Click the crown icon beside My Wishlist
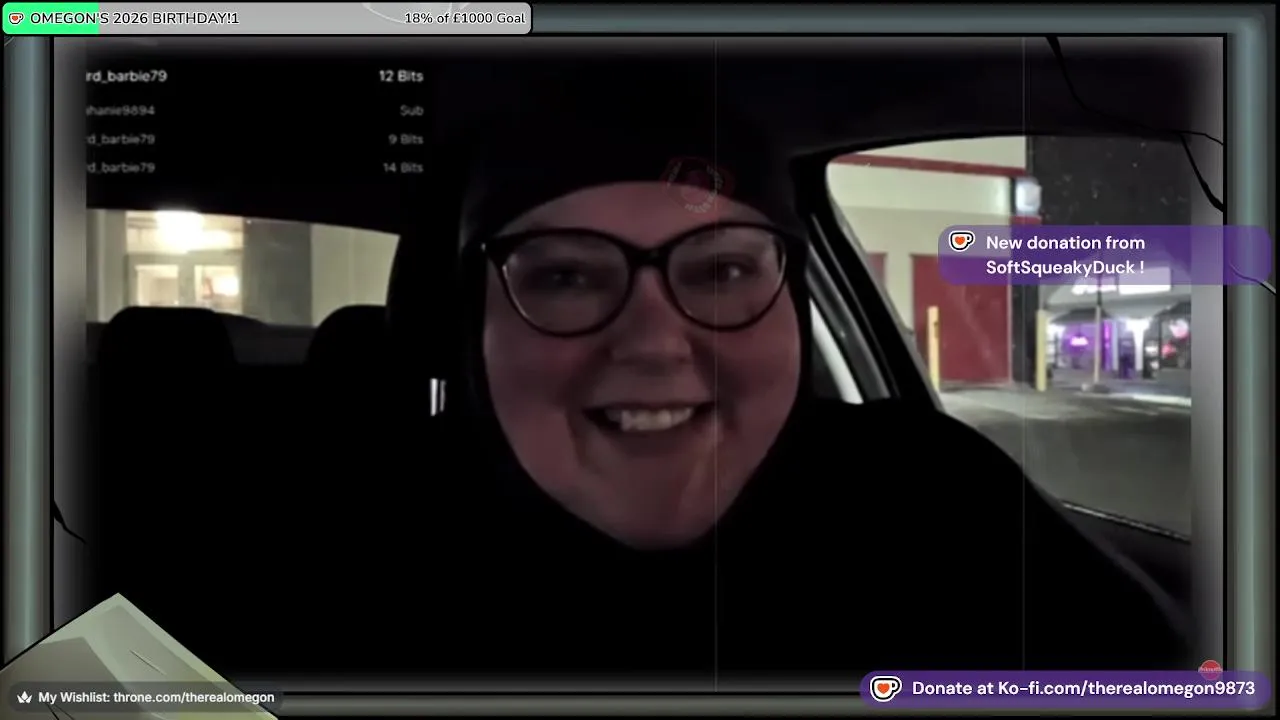 [25, 697]
